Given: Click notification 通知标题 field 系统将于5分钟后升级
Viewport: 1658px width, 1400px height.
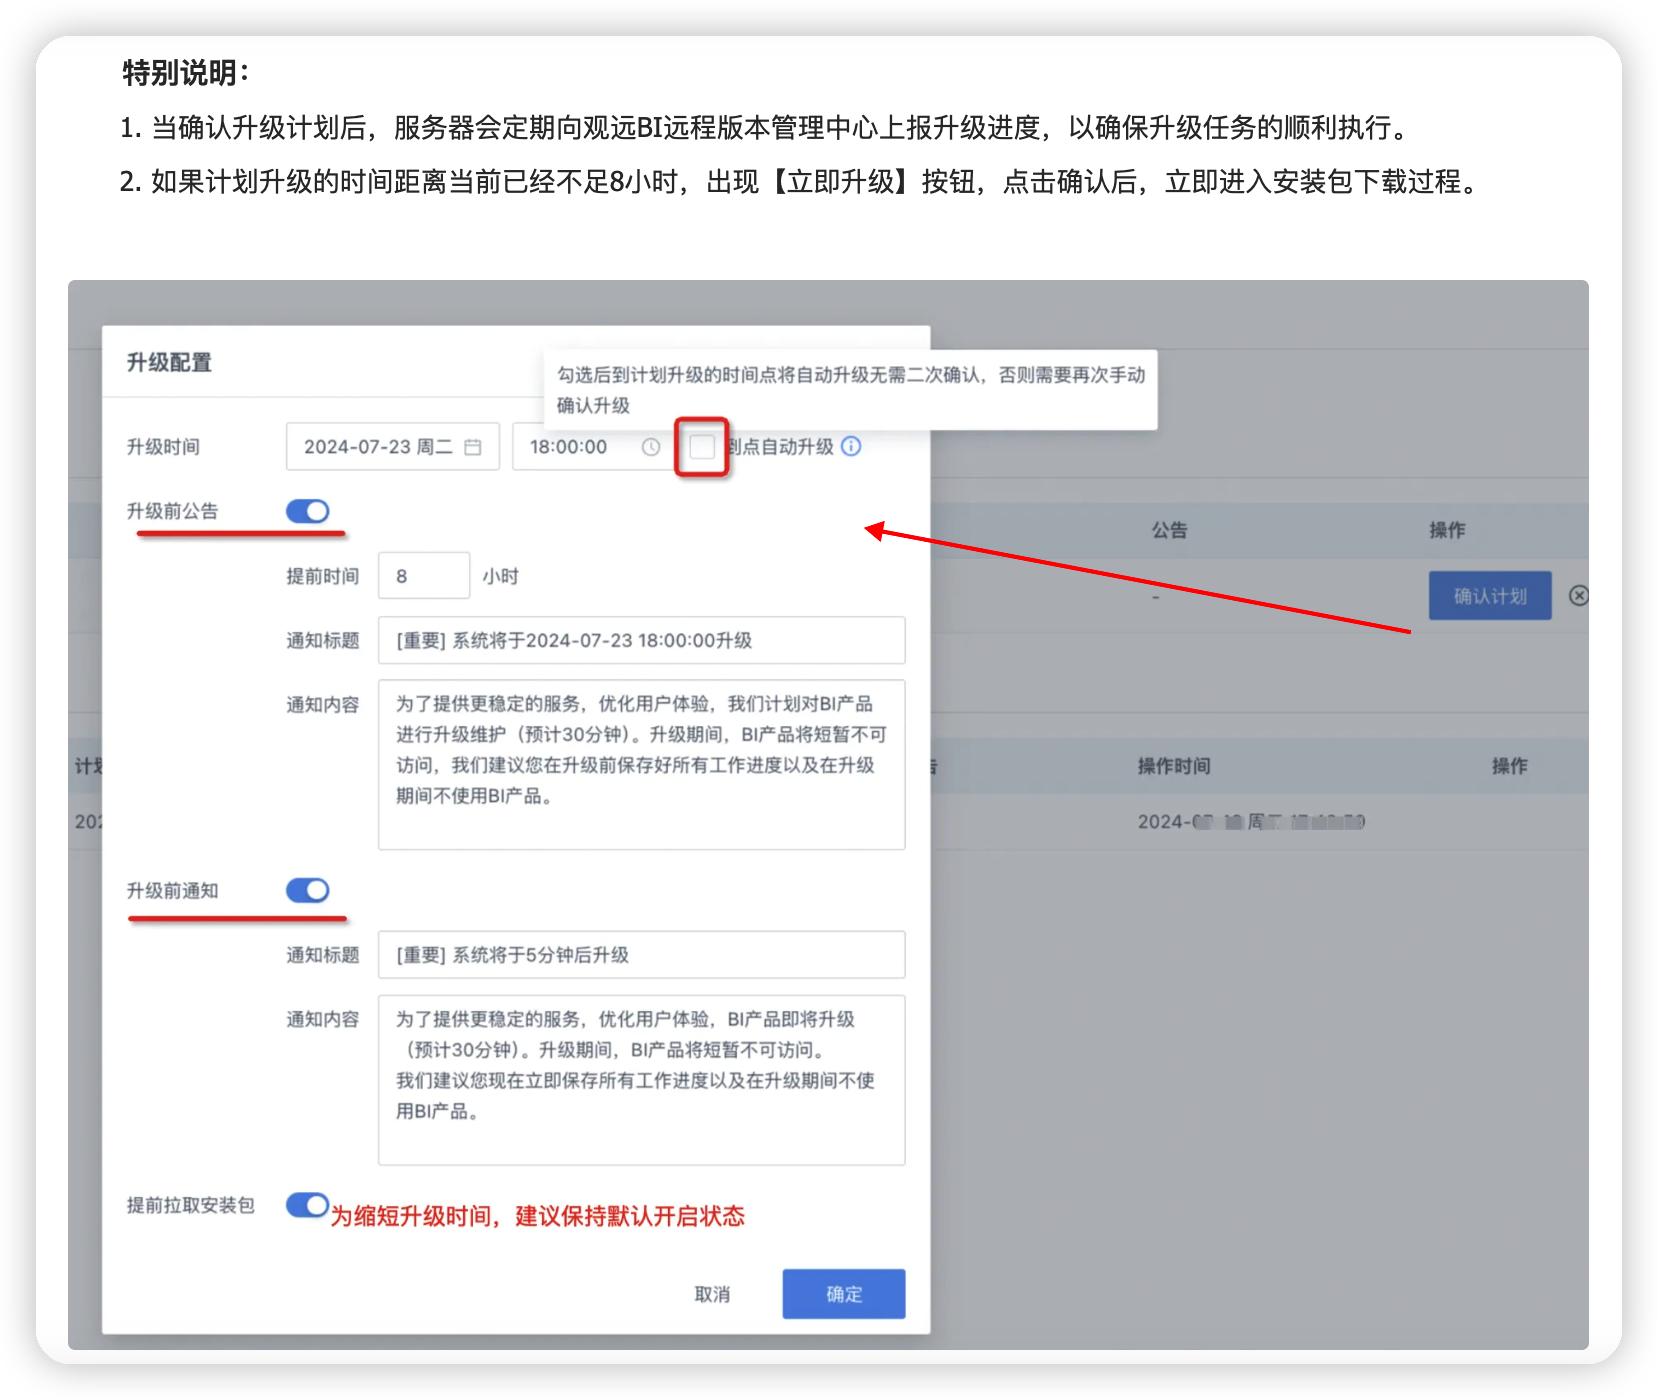Looking at the screenshot, I should [642, 955].
